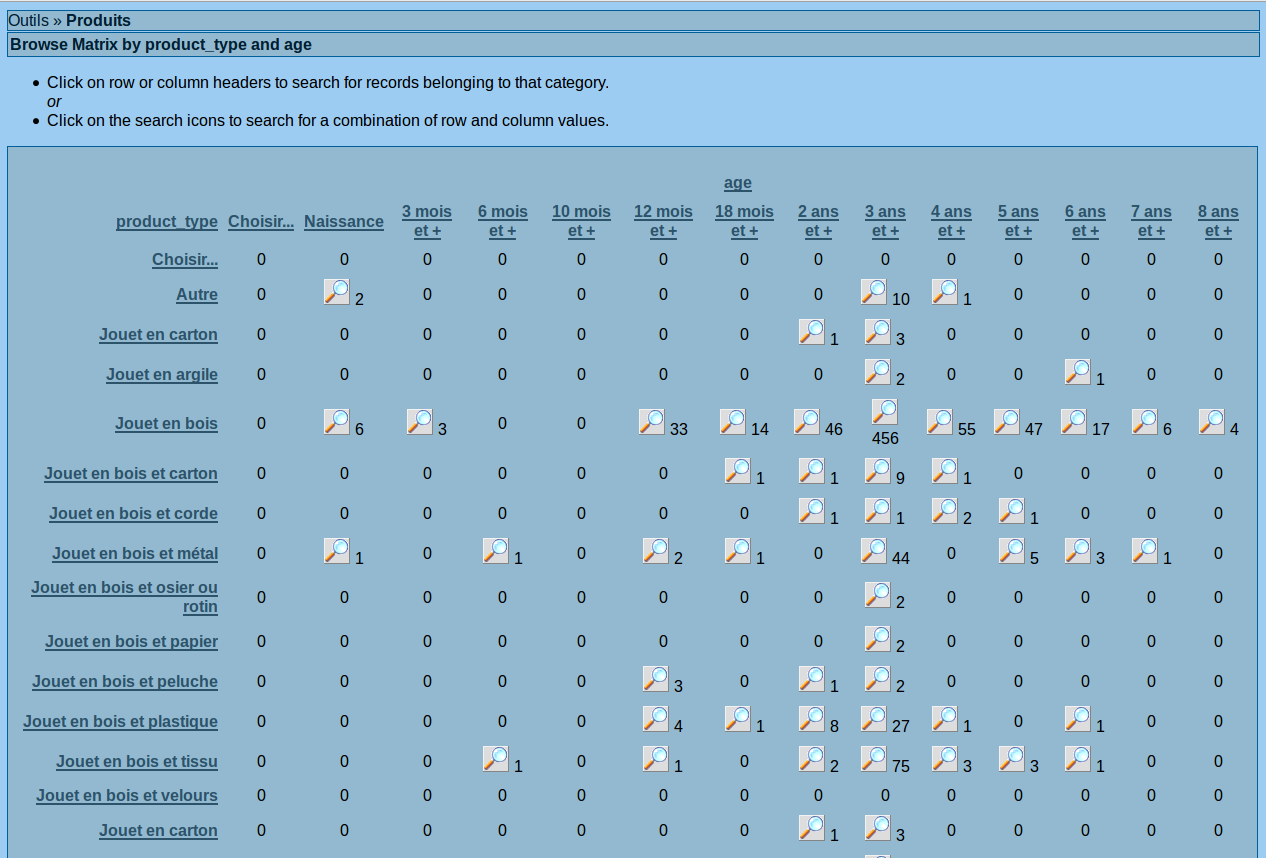This screenshot has width=1266, height=858.
Task: Search Jouet en bois et corde at 5 ans
Action: tap(1011, 511)
